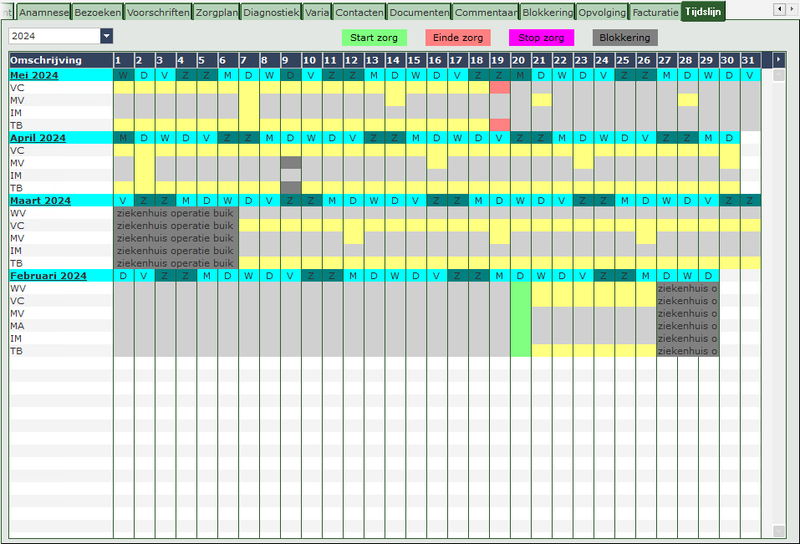Image resolution: width=800 pixels, height=544 pixels.
Task: Click the red Einde zorg legend
Action: click(x=458, y=37)
